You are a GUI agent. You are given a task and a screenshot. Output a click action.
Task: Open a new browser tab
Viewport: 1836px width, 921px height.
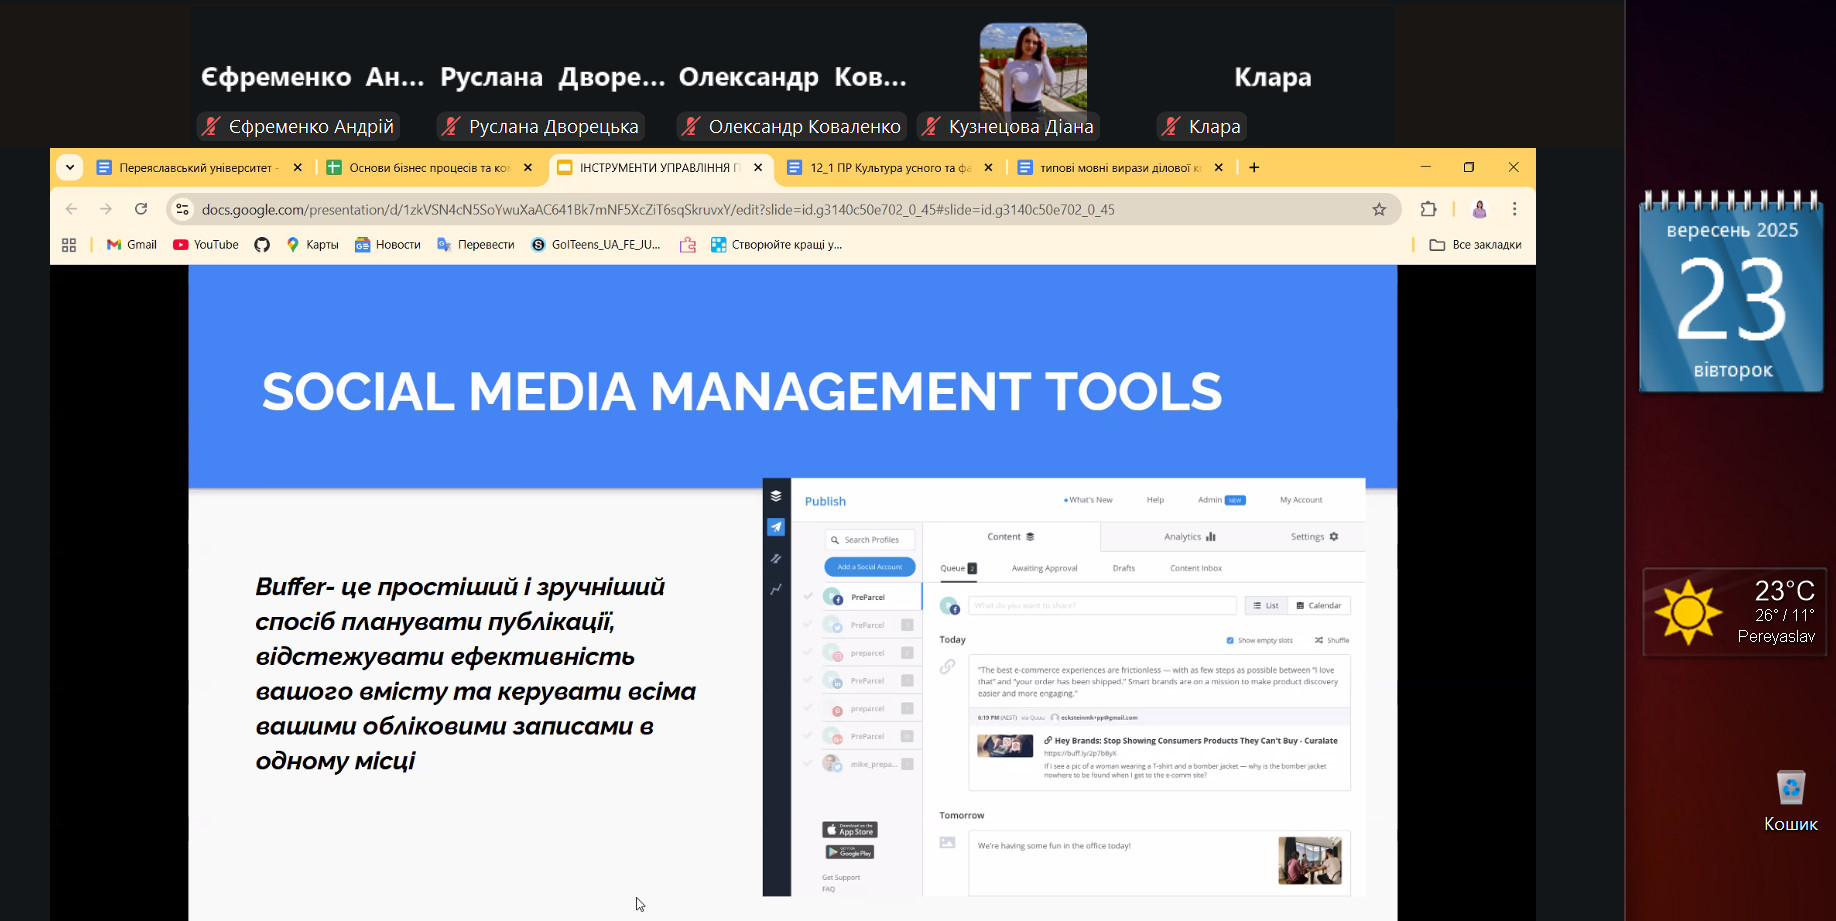tap(1254, 168)
